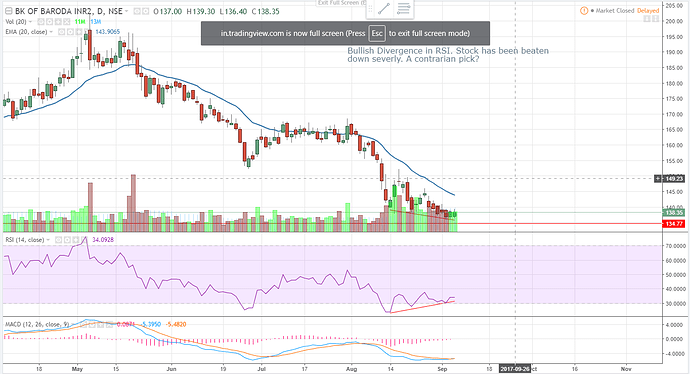This screenshot has width=690, height=374.
Task: Select the horizontal lines drawing tool
Action: click(403, 9)
